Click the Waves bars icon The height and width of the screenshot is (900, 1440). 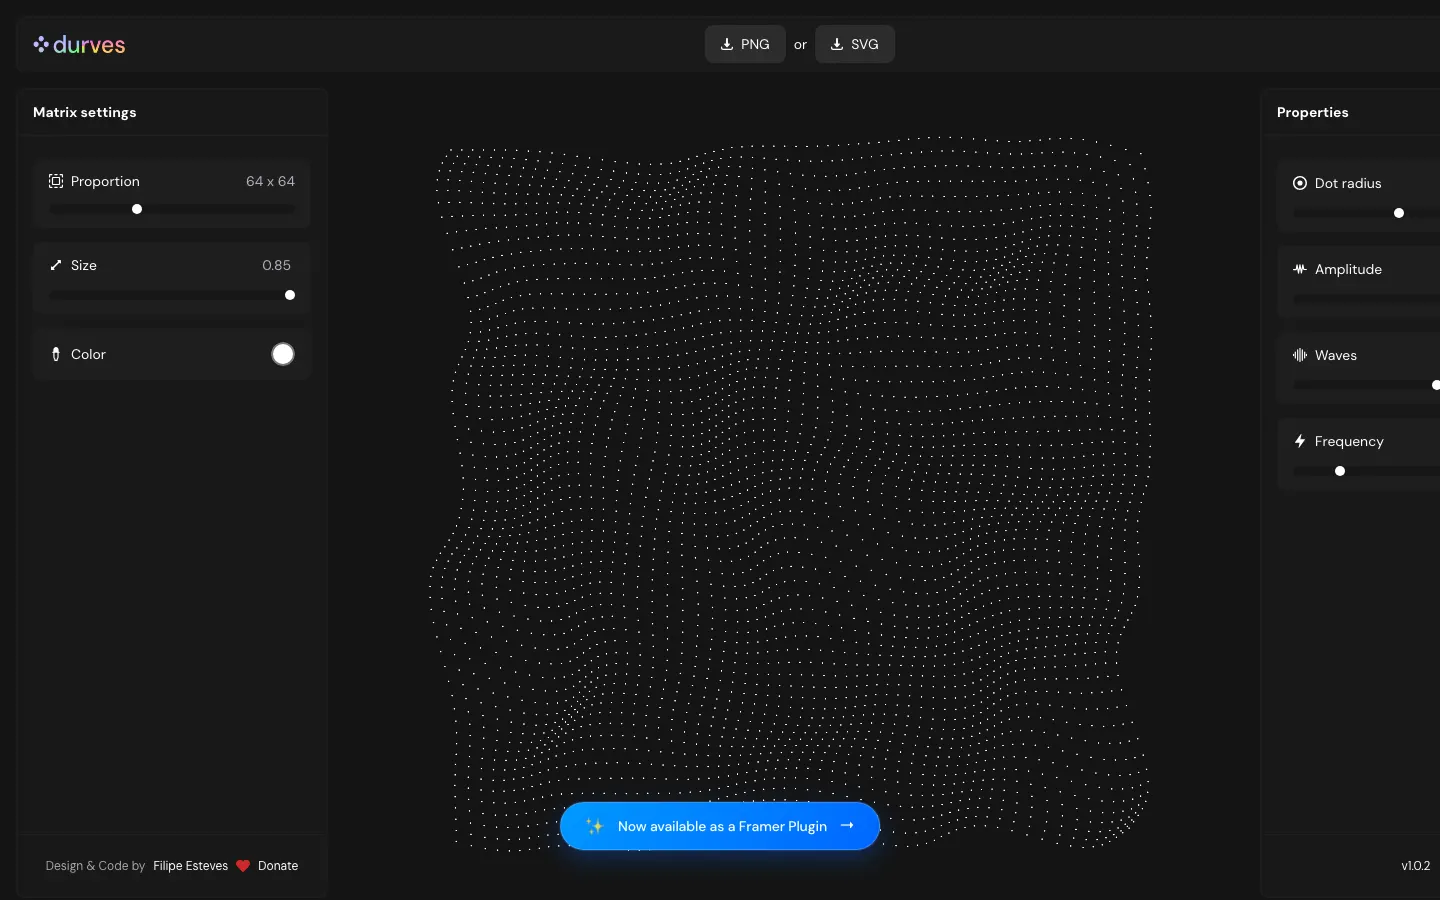(x=1300, y=355)
